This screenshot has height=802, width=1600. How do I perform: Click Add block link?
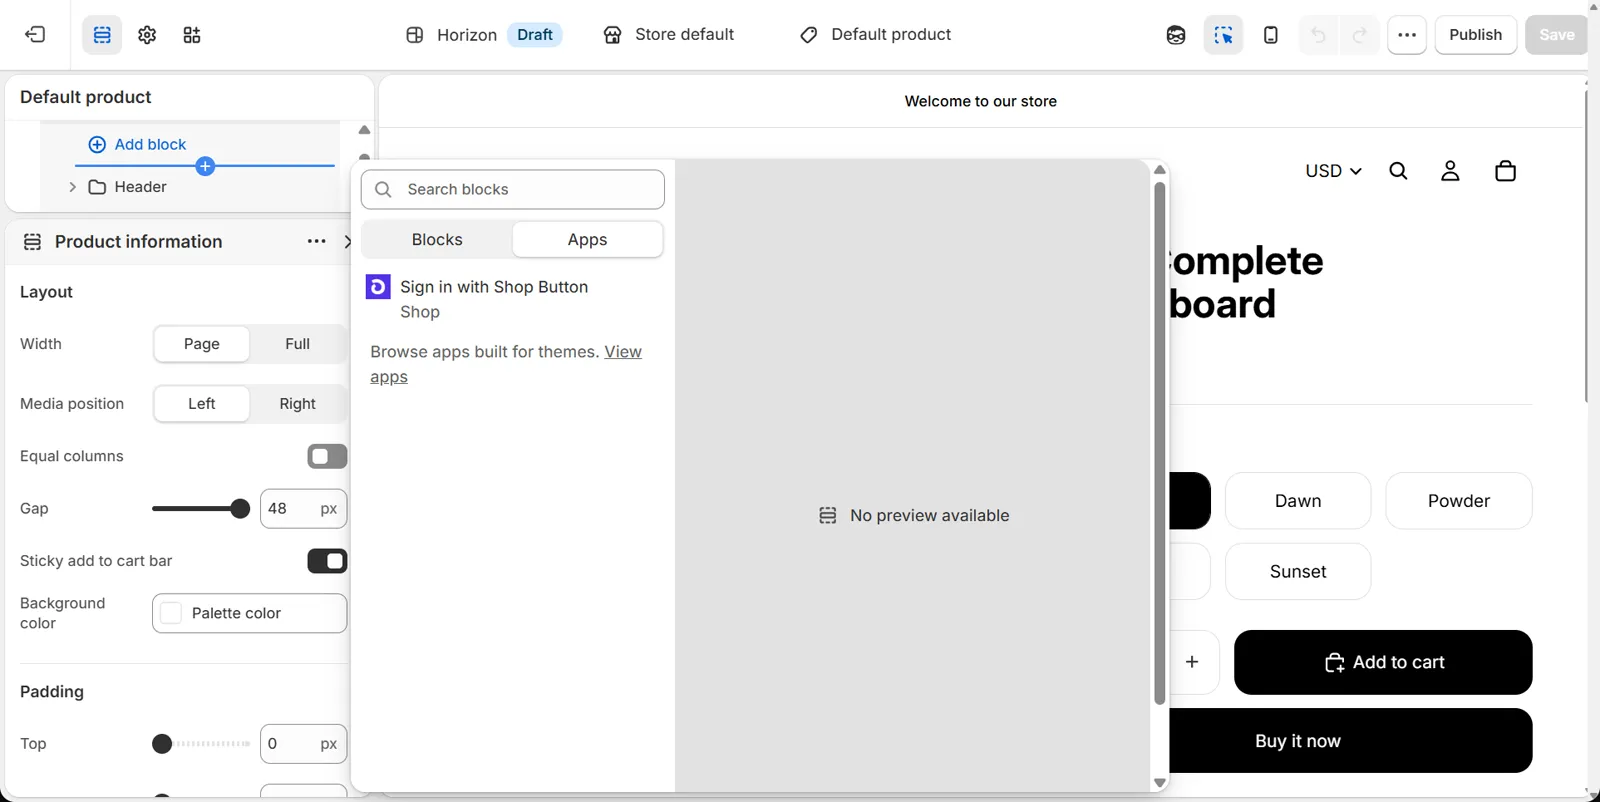pos(138,144)
